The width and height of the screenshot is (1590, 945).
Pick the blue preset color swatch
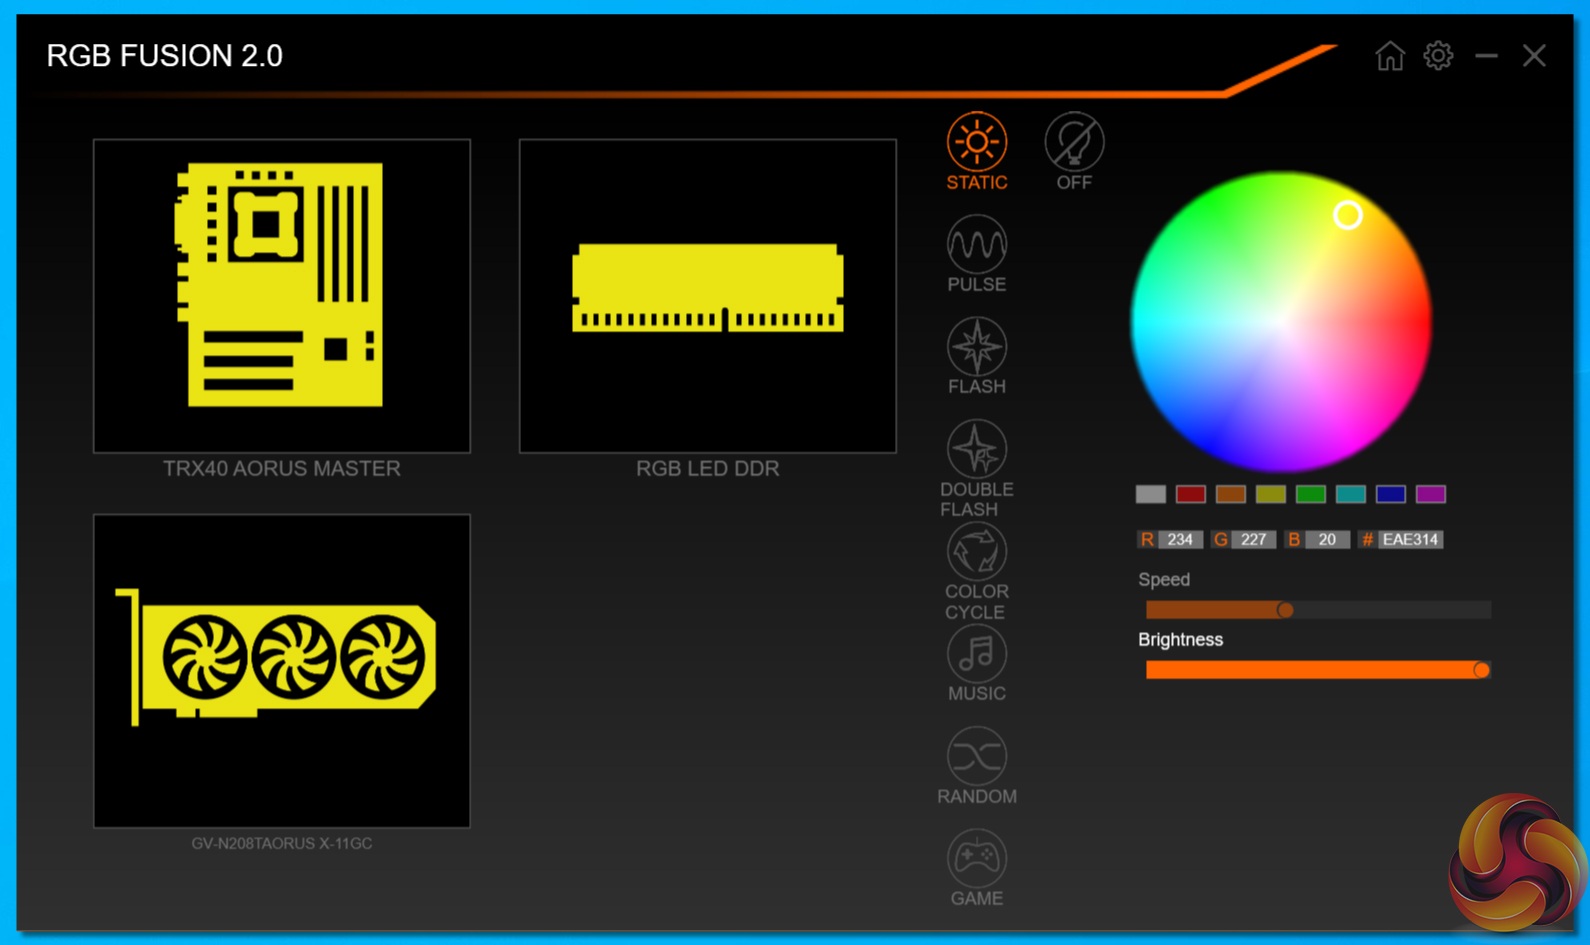pyautogui.click(x=1391, y=494)
